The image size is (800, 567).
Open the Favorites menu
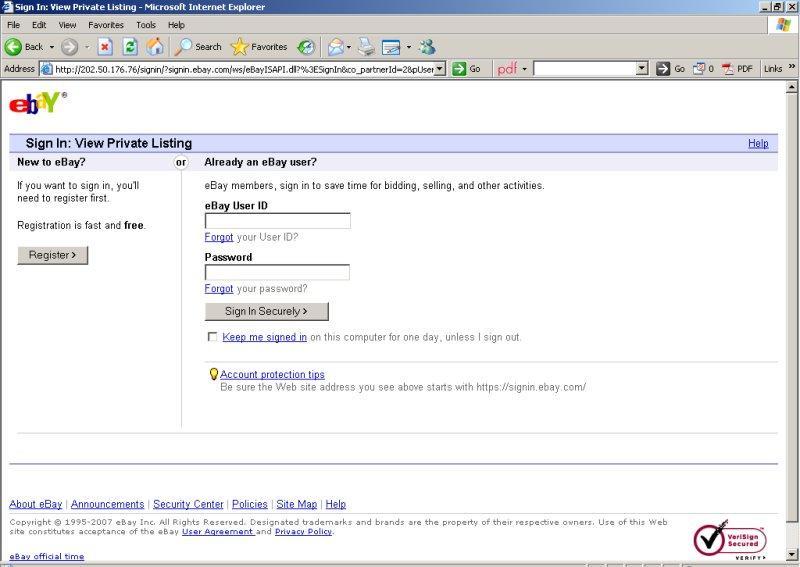106,25
